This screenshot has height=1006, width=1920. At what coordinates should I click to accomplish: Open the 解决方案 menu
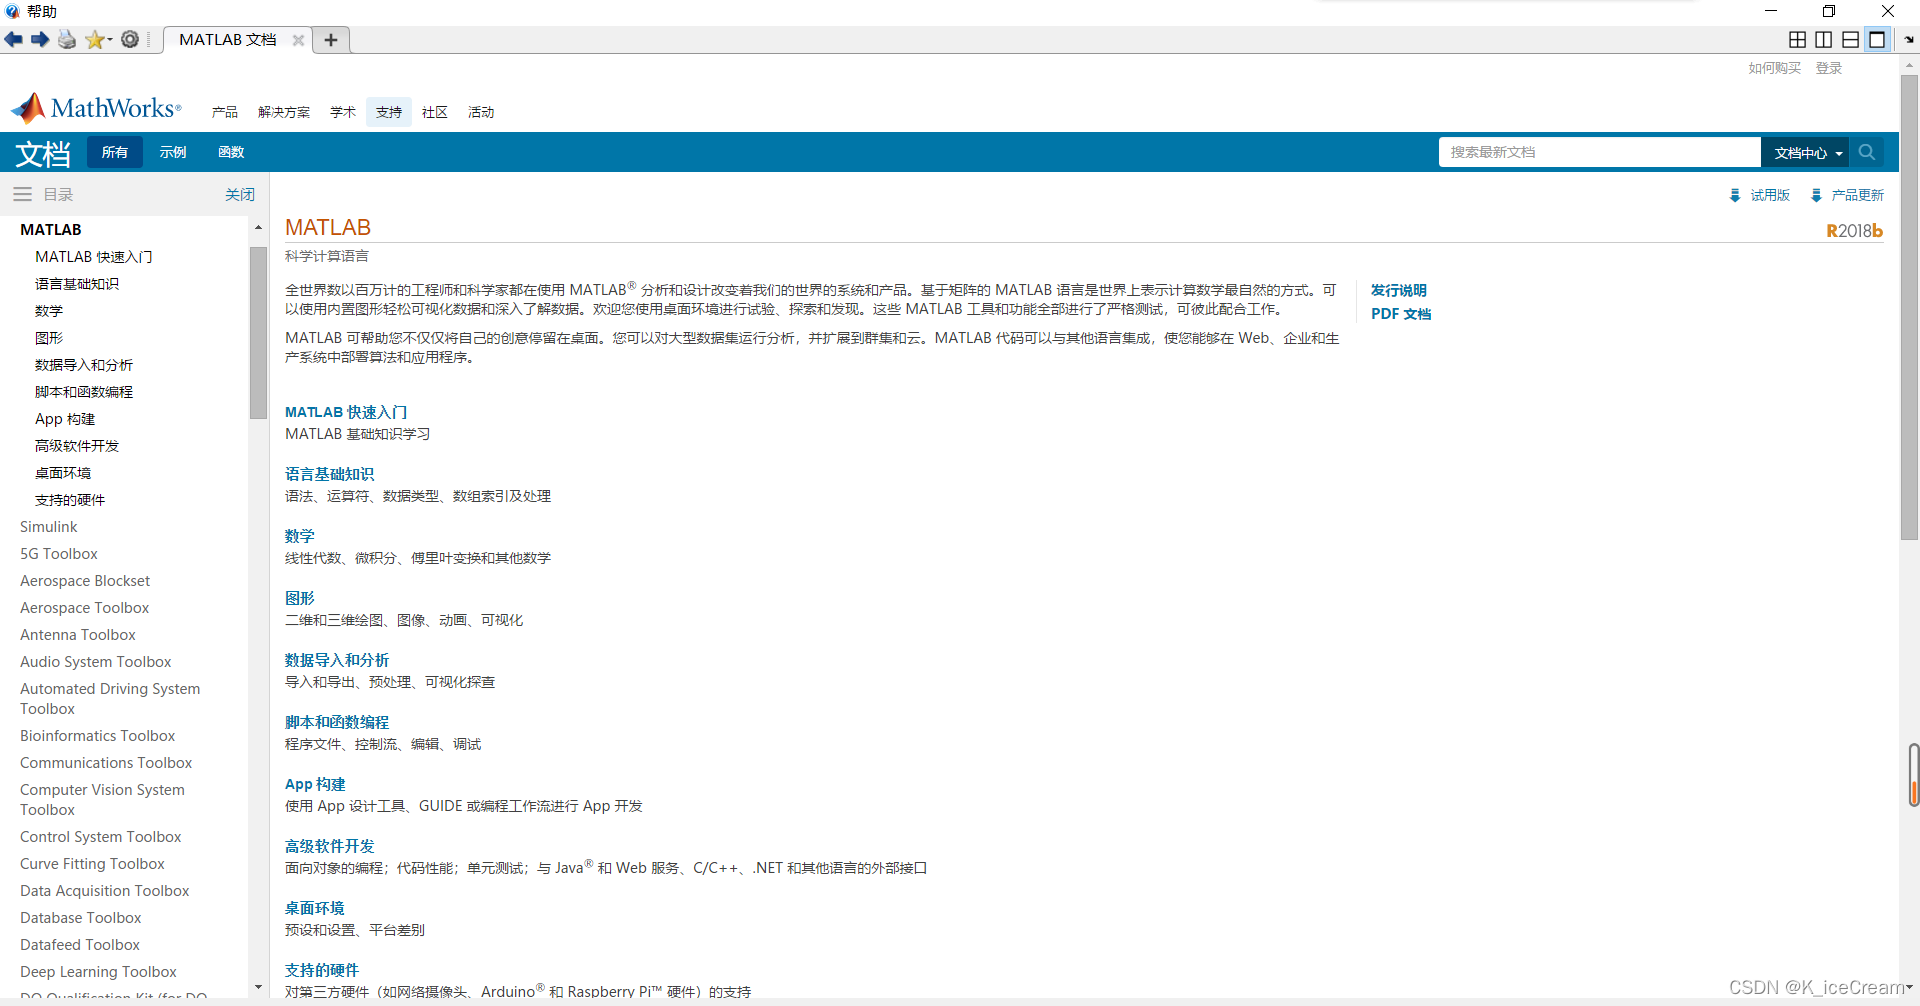pyautogui.click(x=284, y=112)
